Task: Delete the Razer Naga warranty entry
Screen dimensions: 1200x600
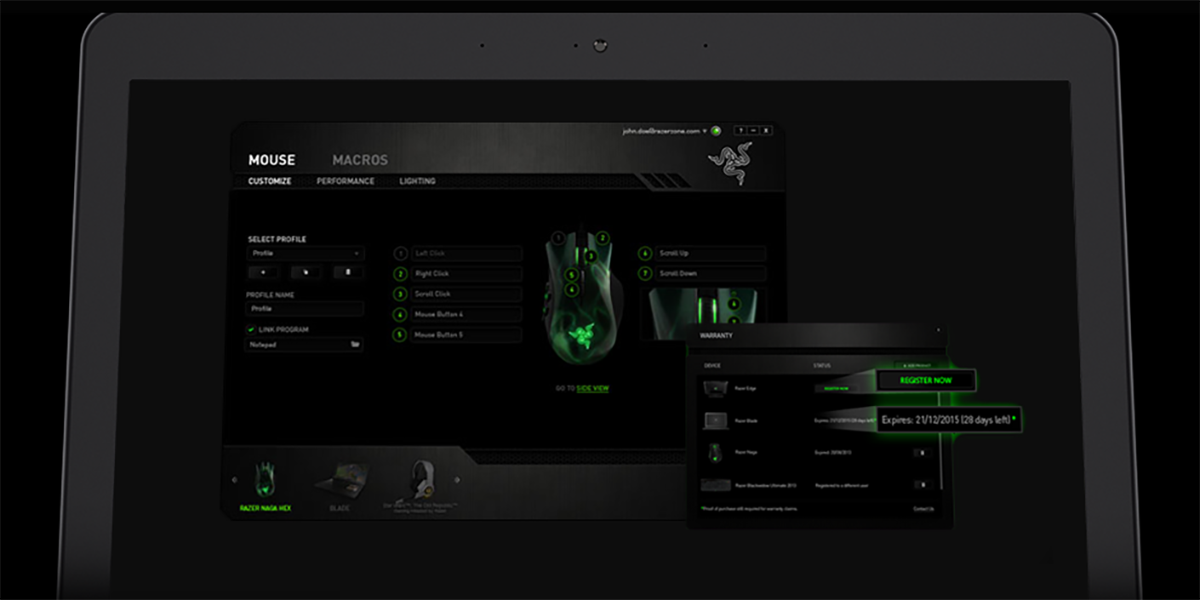Action: point(922,453)
